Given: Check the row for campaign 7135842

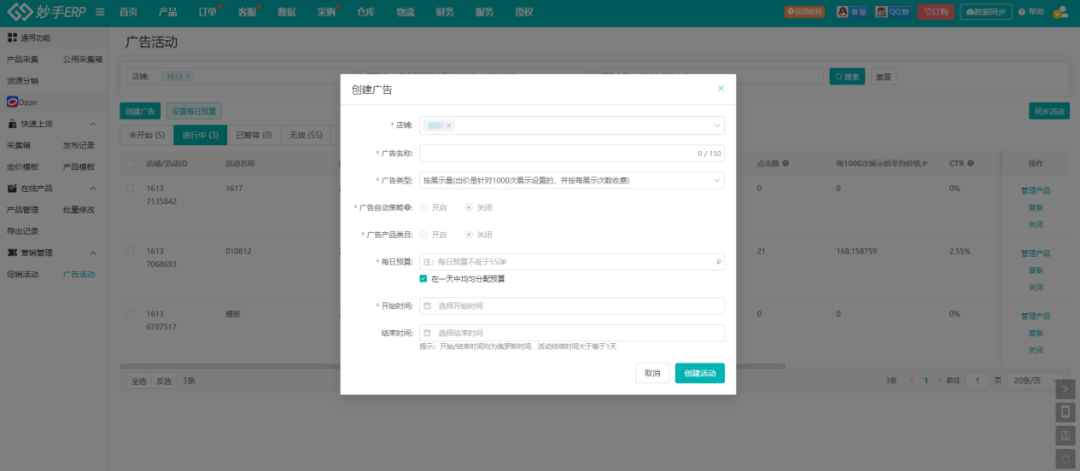Looking at the screenshot, I should (x=130, y=188).
